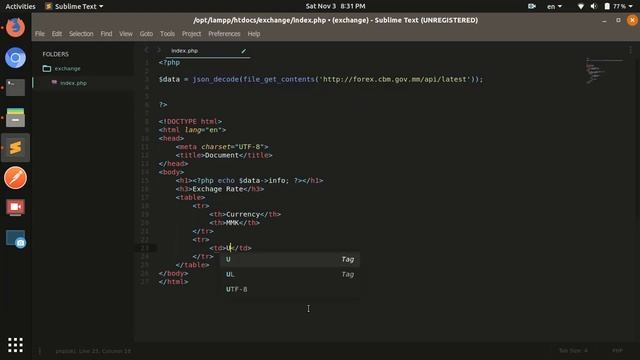
Task: Click 'json_decode' function name in code
Action: pos(216,79)
